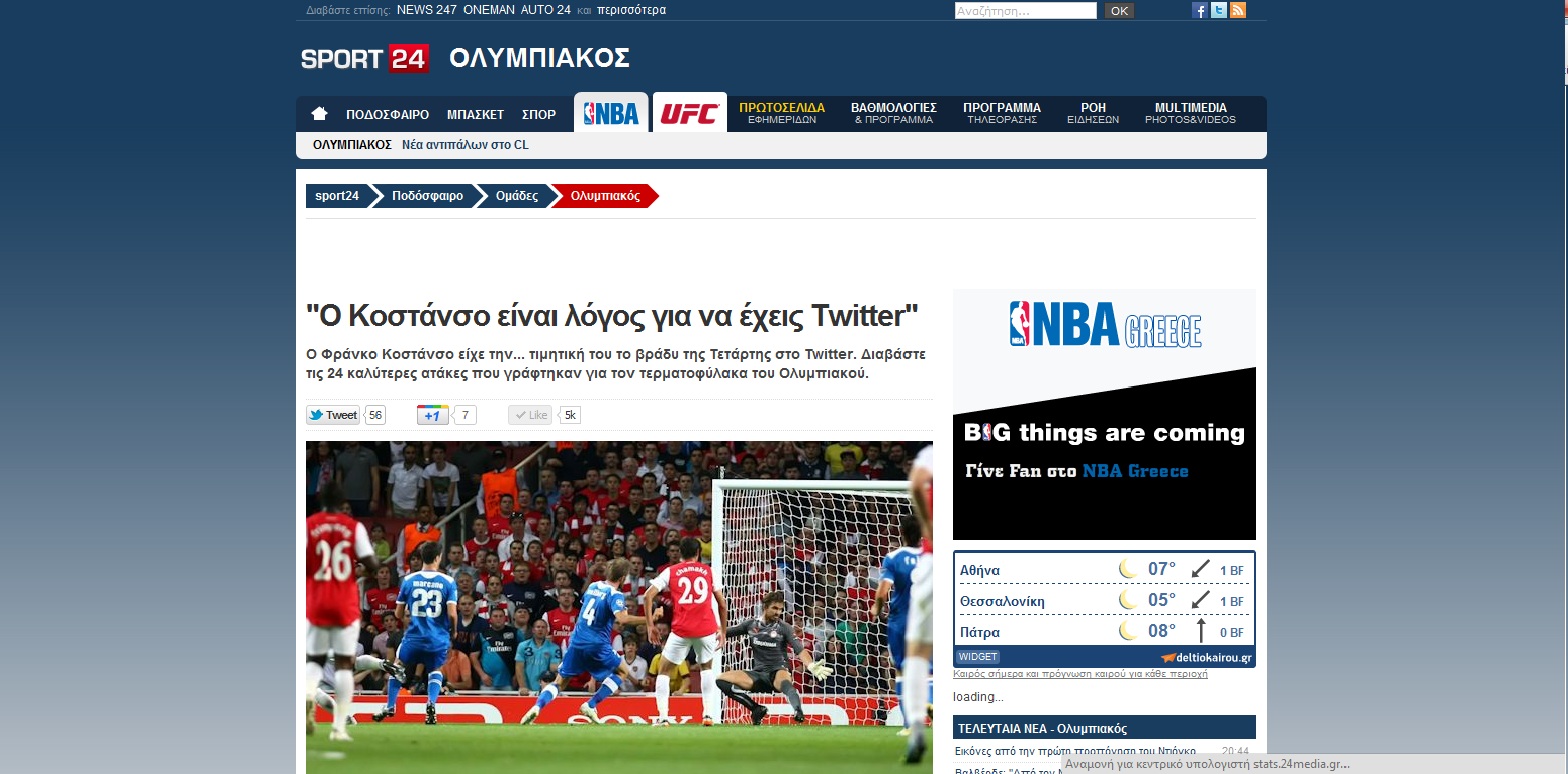The width and height of the screenshot is (1568, 774).
Task: Open ΠΡΩΤΟΣΕΛΙΔΑ ΕΦΗΜΕΡΙΔΩΝ menu item
Action: point(782,113)
